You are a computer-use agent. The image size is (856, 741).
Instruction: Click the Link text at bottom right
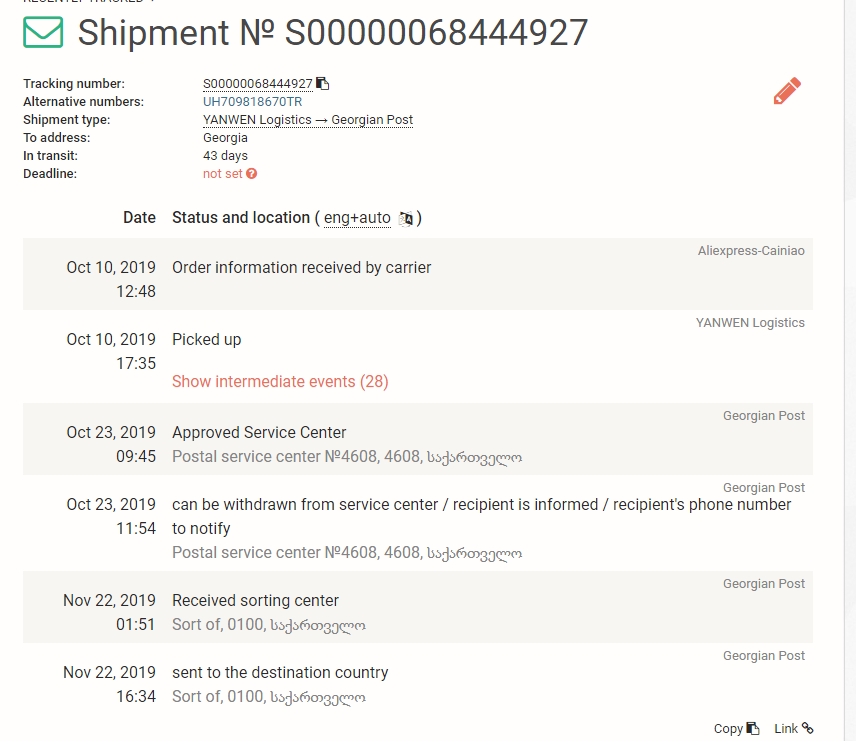(786, 729)
